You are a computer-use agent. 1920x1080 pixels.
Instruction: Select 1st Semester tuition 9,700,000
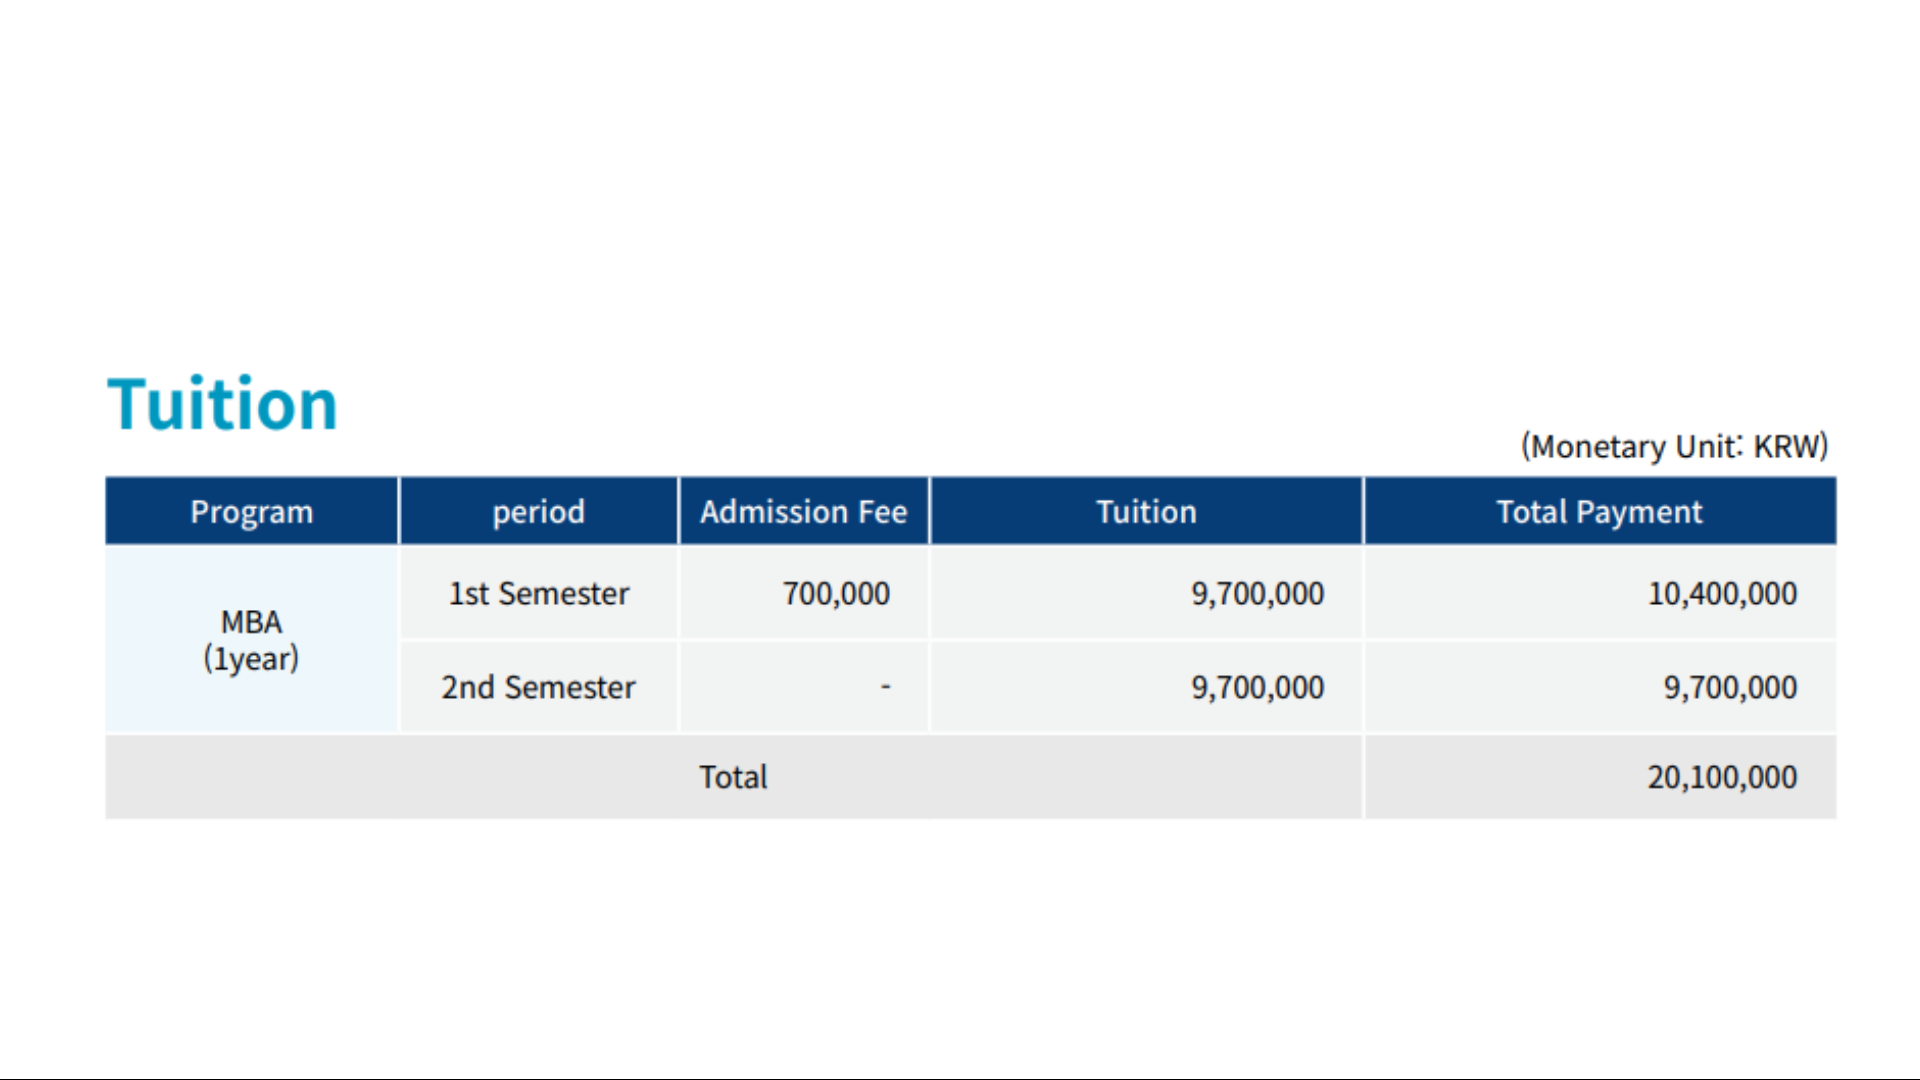[x=1257, y=593]
